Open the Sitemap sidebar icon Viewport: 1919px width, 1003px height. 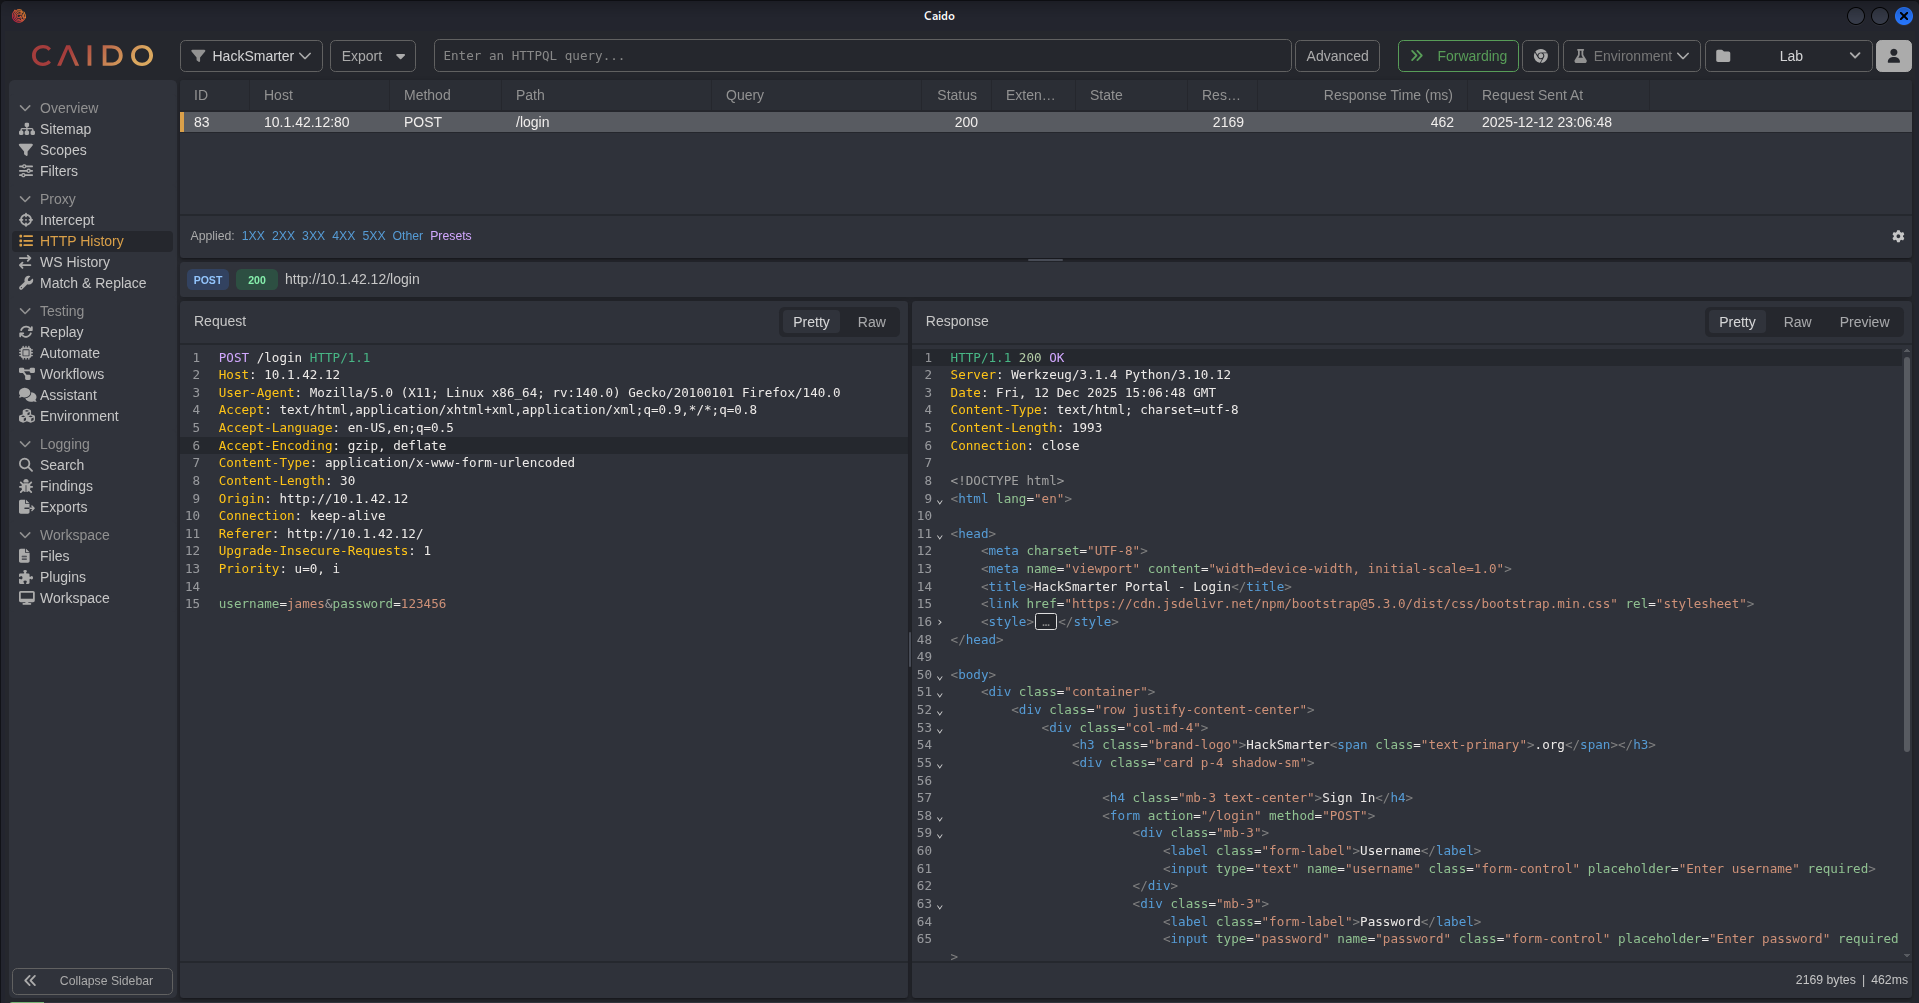pos(27,129)
